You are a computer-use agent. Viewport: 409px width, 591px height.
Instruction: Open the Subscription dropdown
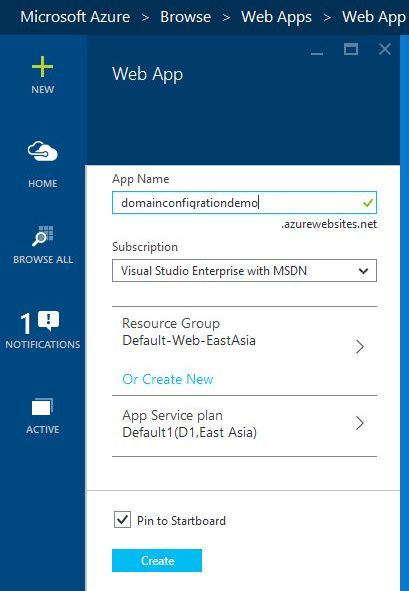[x=244, y=271]
